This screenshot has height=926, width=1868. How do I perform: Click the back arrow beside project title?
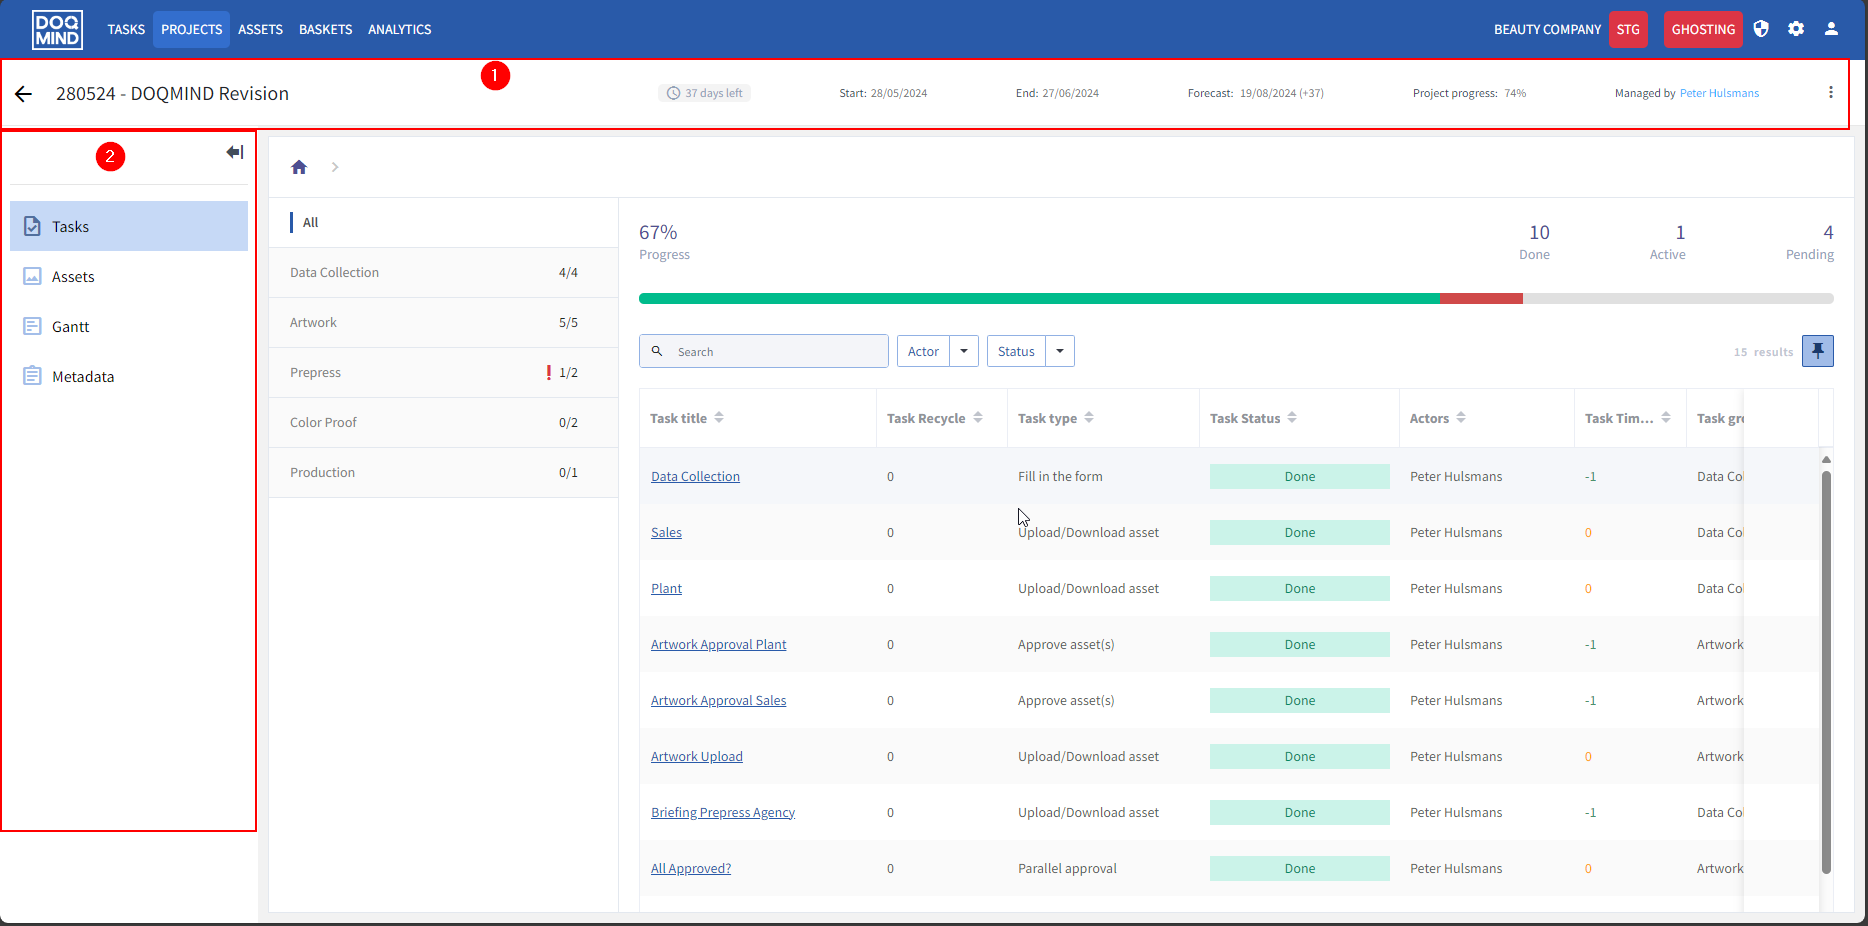click(x=23, y=94)
